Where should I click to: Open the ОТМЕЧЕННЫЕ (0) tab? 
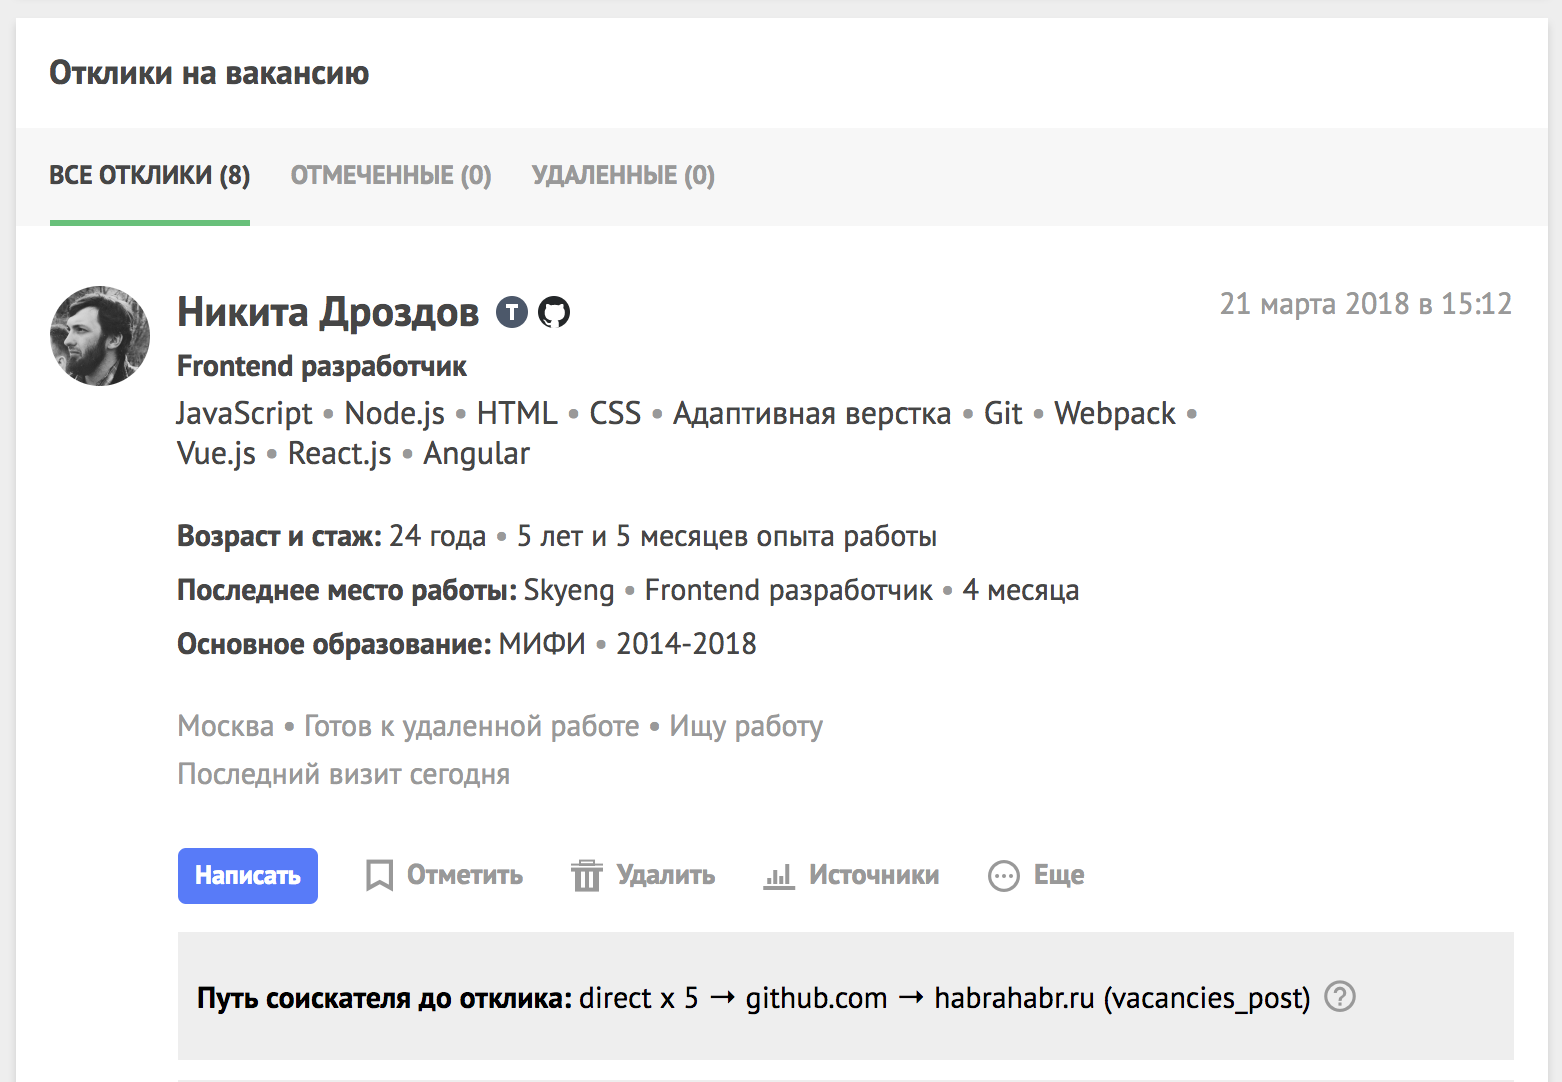[x=391, y=176]
